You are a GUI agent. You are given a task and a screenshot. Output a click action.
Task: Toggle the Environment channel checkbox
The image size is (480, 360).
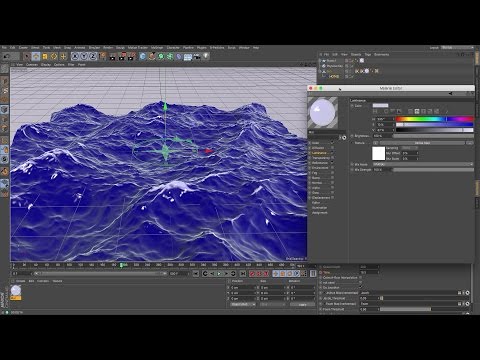(332, 168)
